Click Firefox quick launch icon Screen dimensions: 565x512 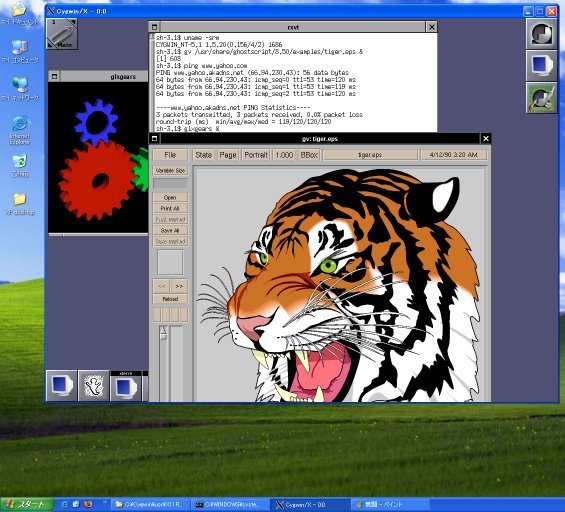[88, 504]
